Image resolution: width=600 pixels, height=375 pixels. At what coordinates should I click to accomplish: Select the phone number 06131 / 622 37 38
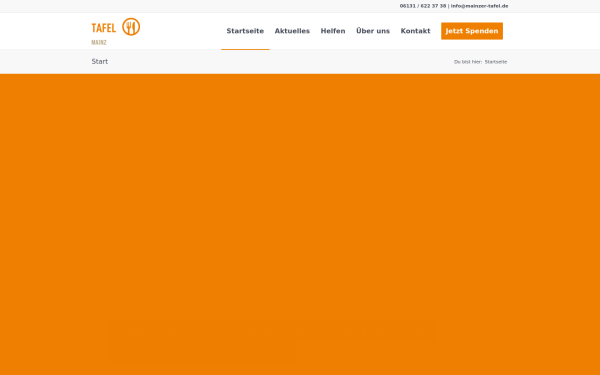[423, 6]
